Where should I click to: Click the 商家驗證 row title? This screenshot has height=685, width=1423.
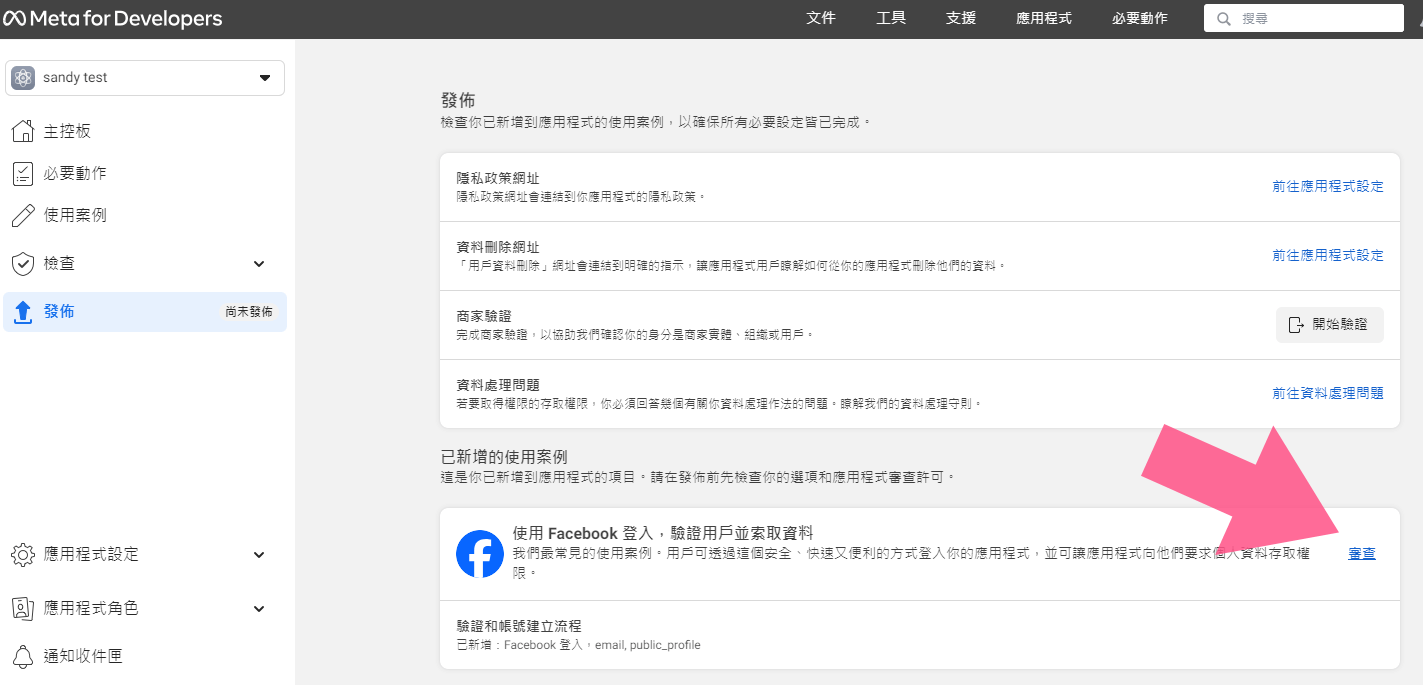[x=484, y=316]
